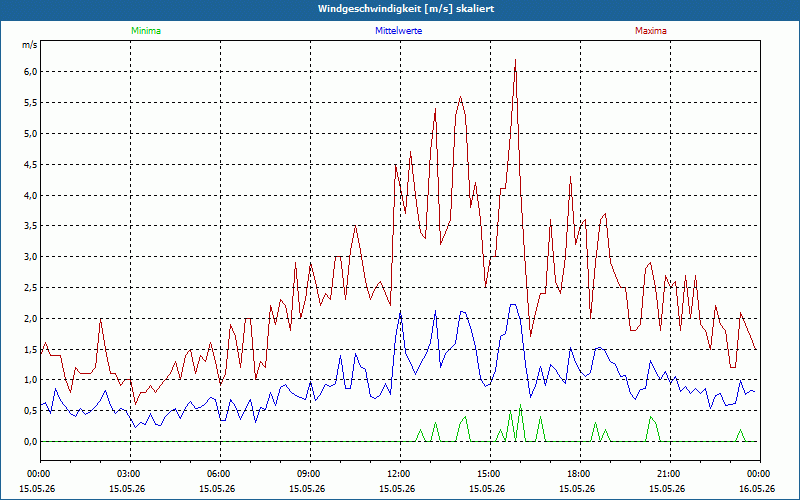Screen dimensions: 800x500
Task: Click the green Minima legend label
Action: pyautogui.click(x=146, y=31)
